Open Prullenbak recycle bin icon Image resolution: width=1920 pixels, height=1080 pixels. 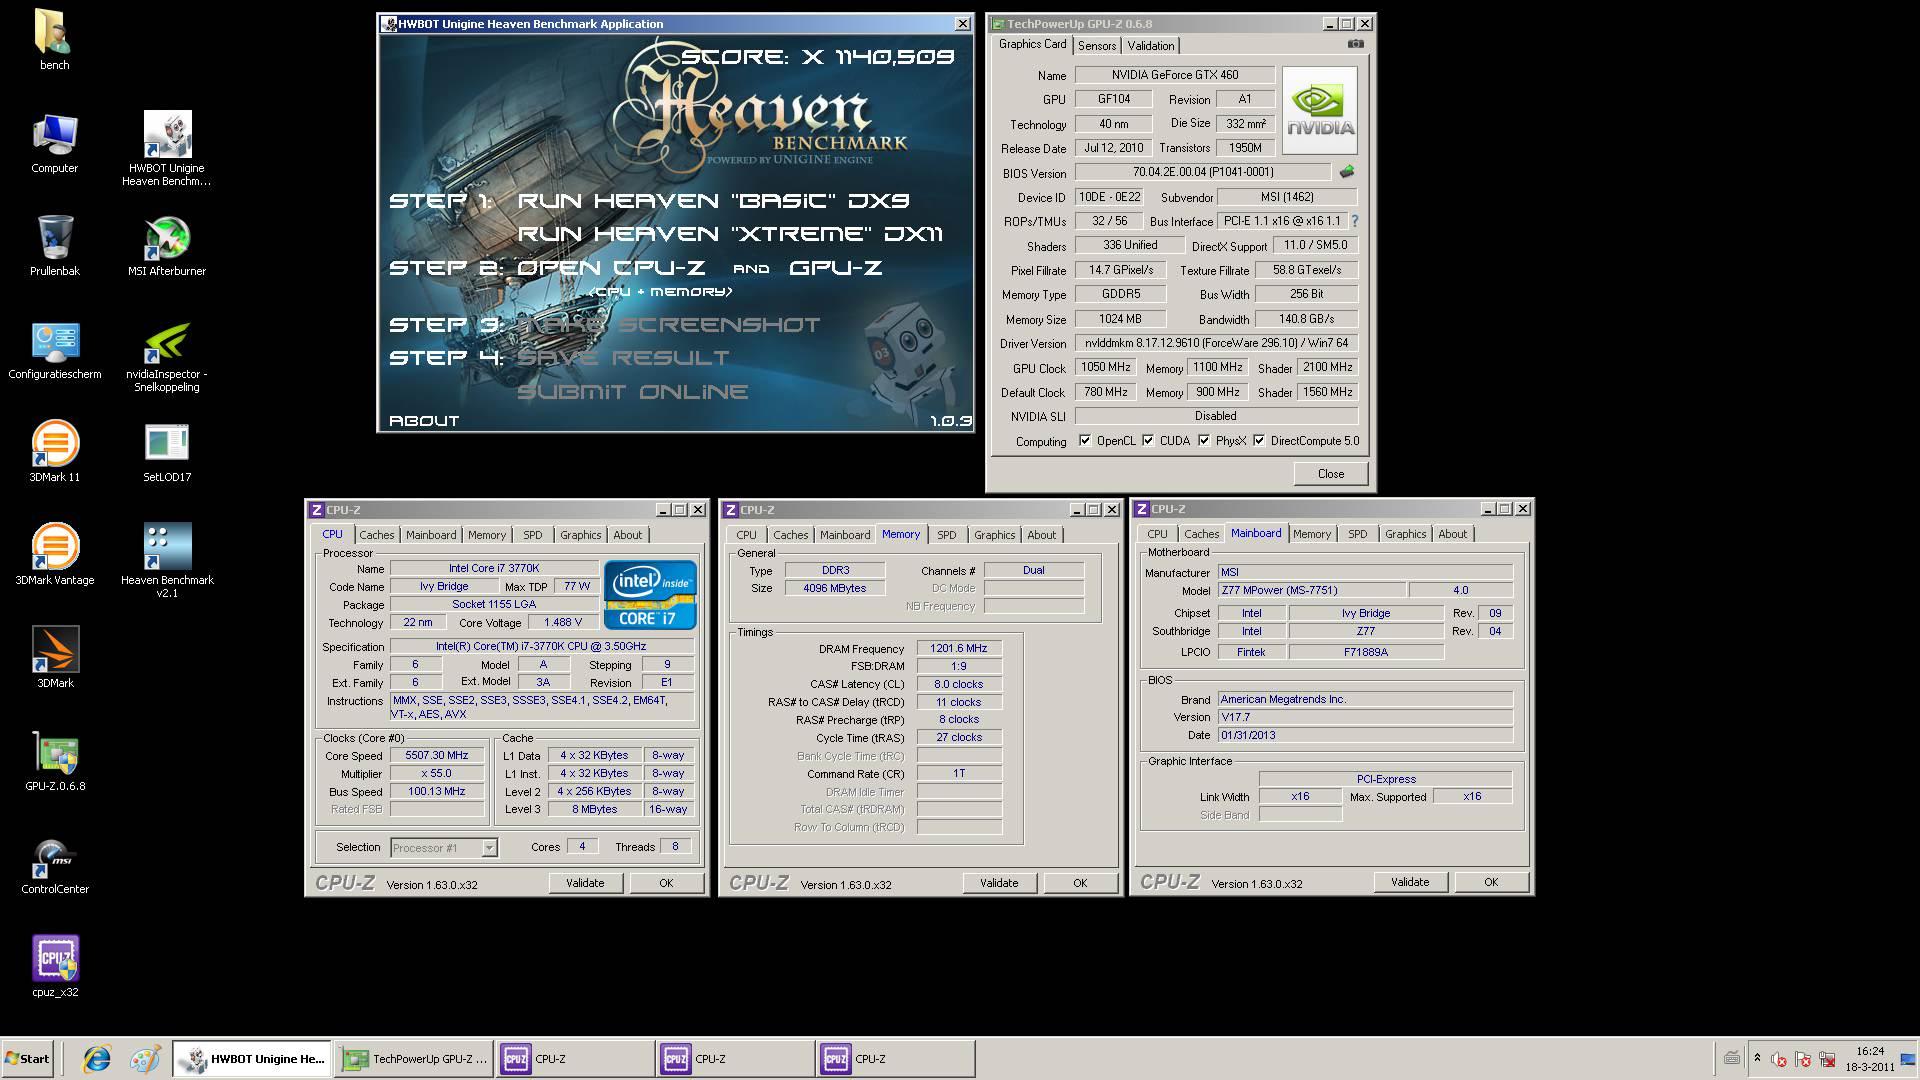pyautogui.click(x=54, y=246)
